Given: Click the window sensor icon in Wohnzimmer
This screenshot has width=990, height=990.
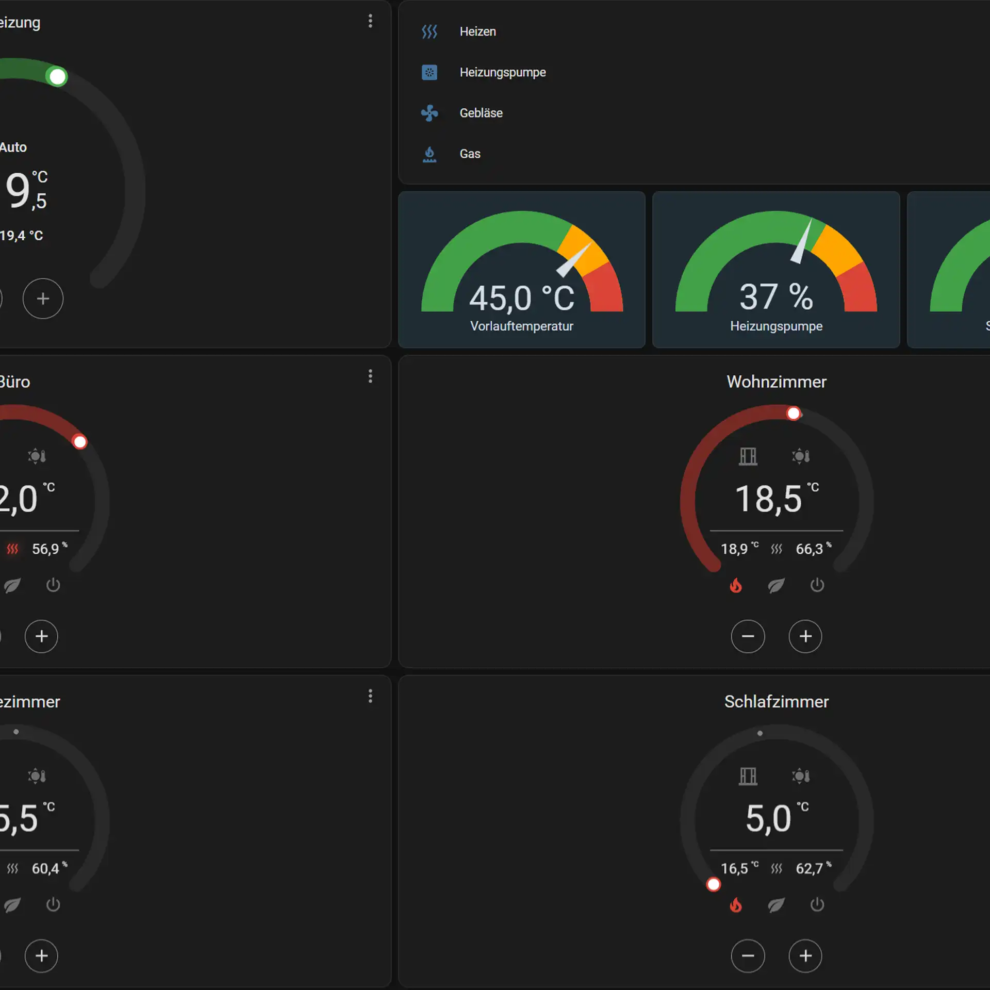Looking at the screenshot, I should [x=748, y=456].
